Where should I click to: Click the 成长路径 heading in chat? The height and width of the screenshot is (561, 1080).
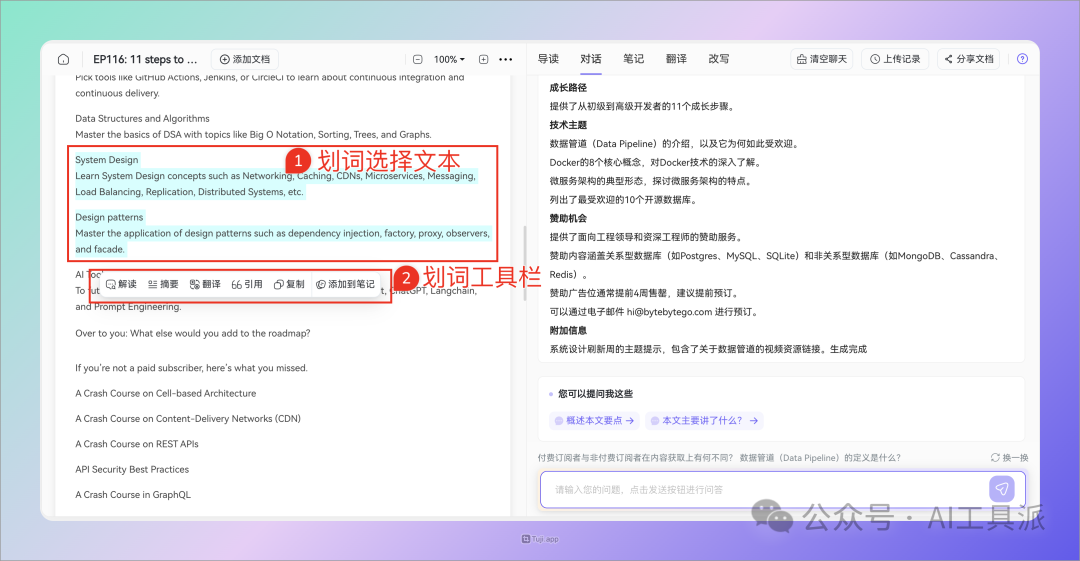tap(568, 88)
